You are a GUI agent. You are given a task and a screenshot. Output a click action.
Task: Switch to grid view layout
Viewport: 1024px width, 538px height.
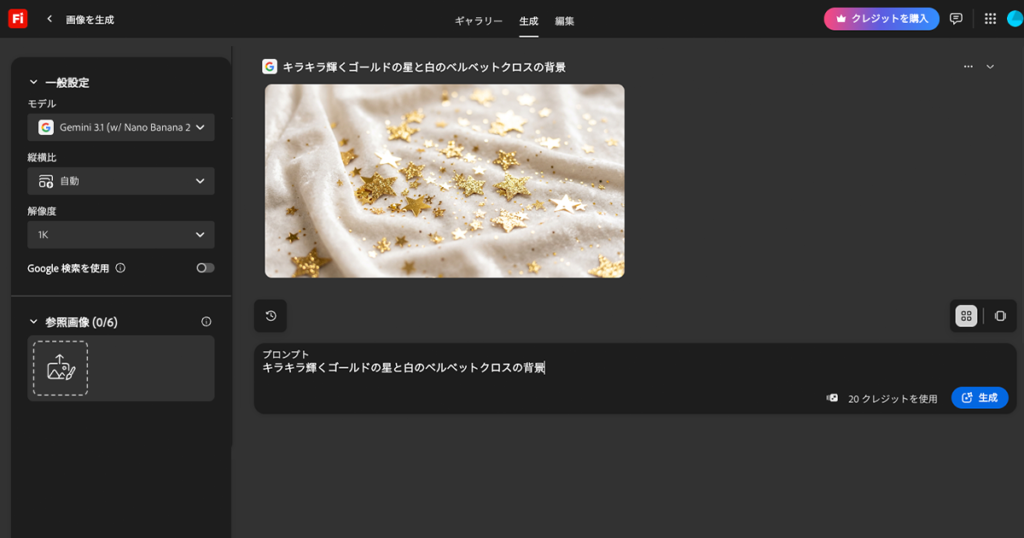pyautogui.click(x=966, y=316)
